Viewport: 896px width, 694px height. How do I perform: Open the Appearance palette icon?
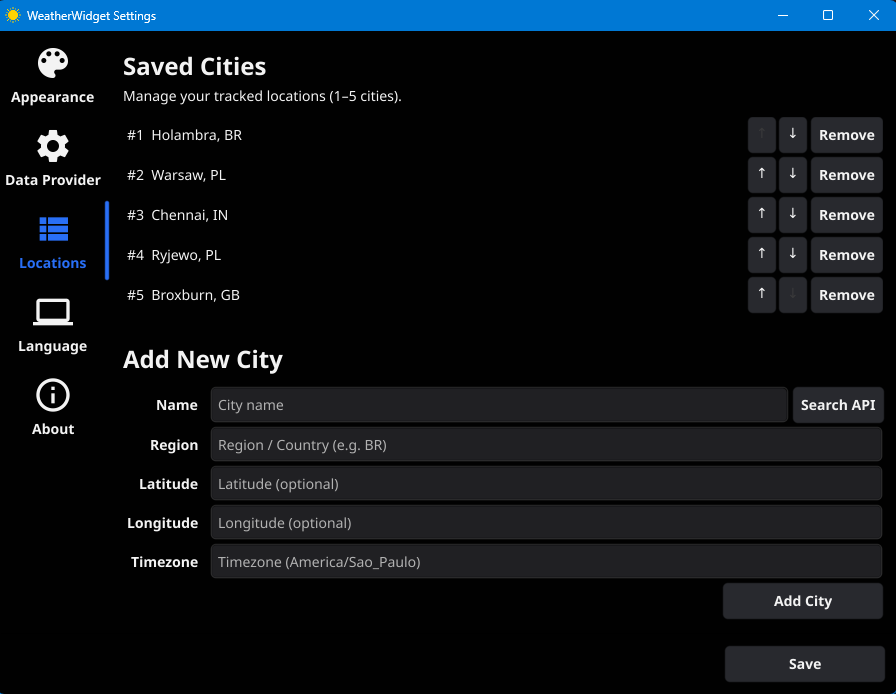(x=53, y=62)
